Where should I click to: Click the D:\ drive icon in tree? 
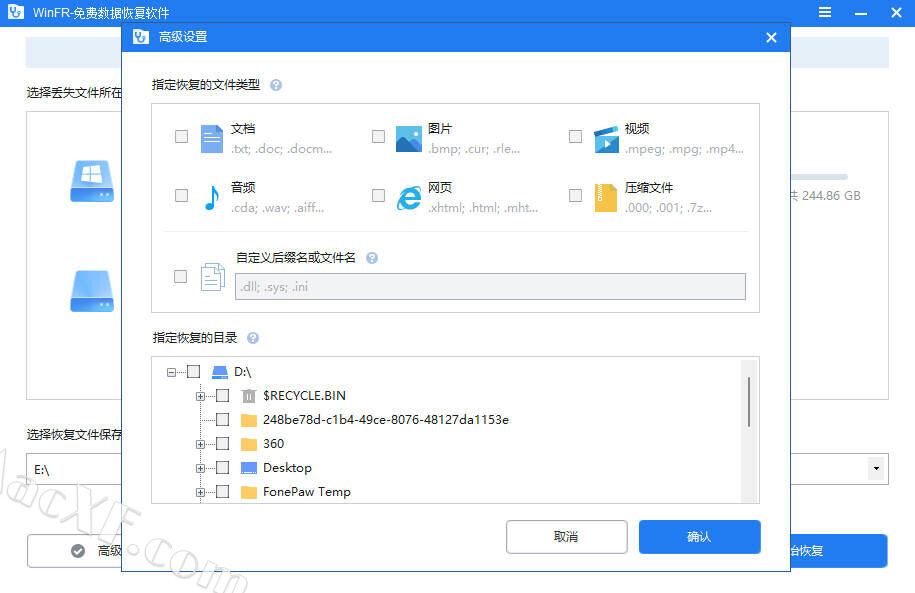coord(219,372)
